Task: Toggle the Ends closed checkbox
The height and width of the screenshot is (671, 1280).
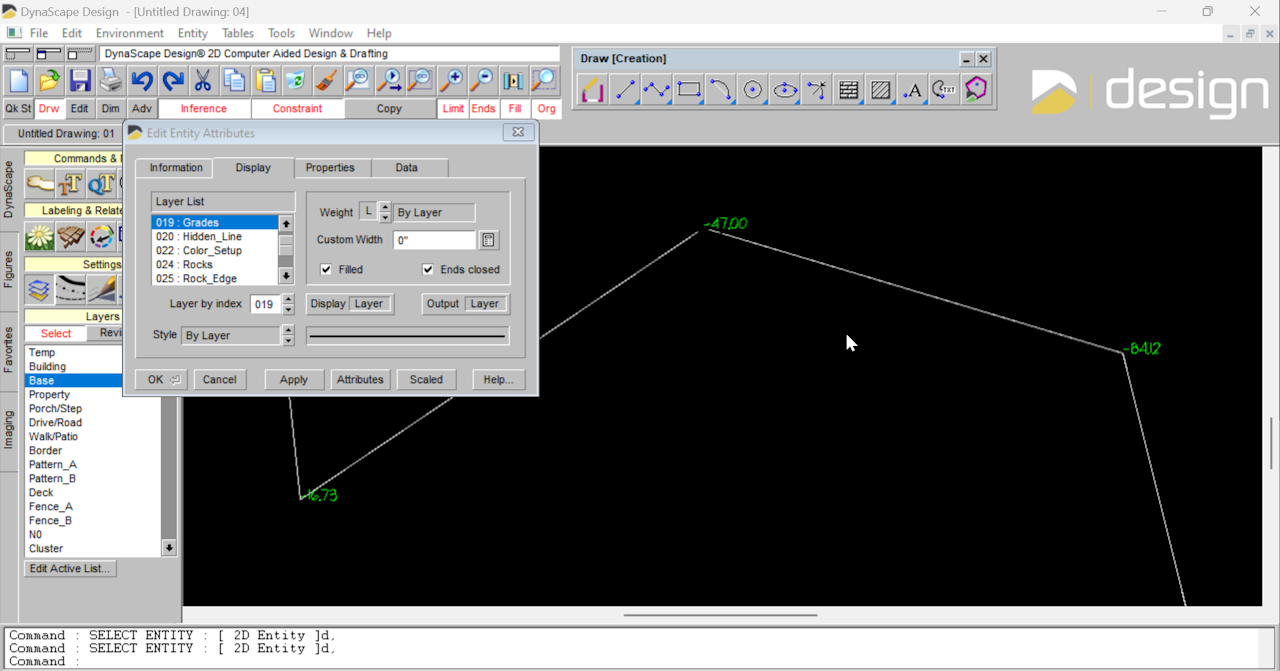Action: pyautogui.click(x=428, y=270)
